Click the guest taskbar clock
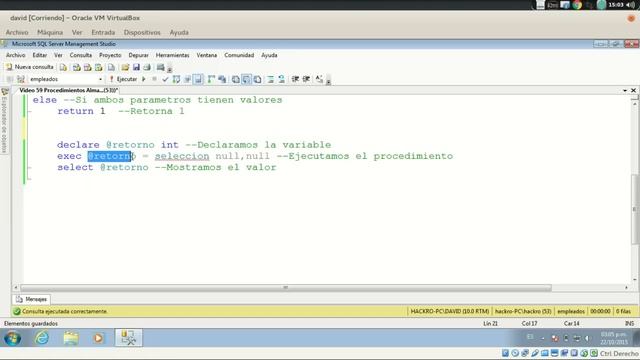The image size is (640, 360). [614, 338]
